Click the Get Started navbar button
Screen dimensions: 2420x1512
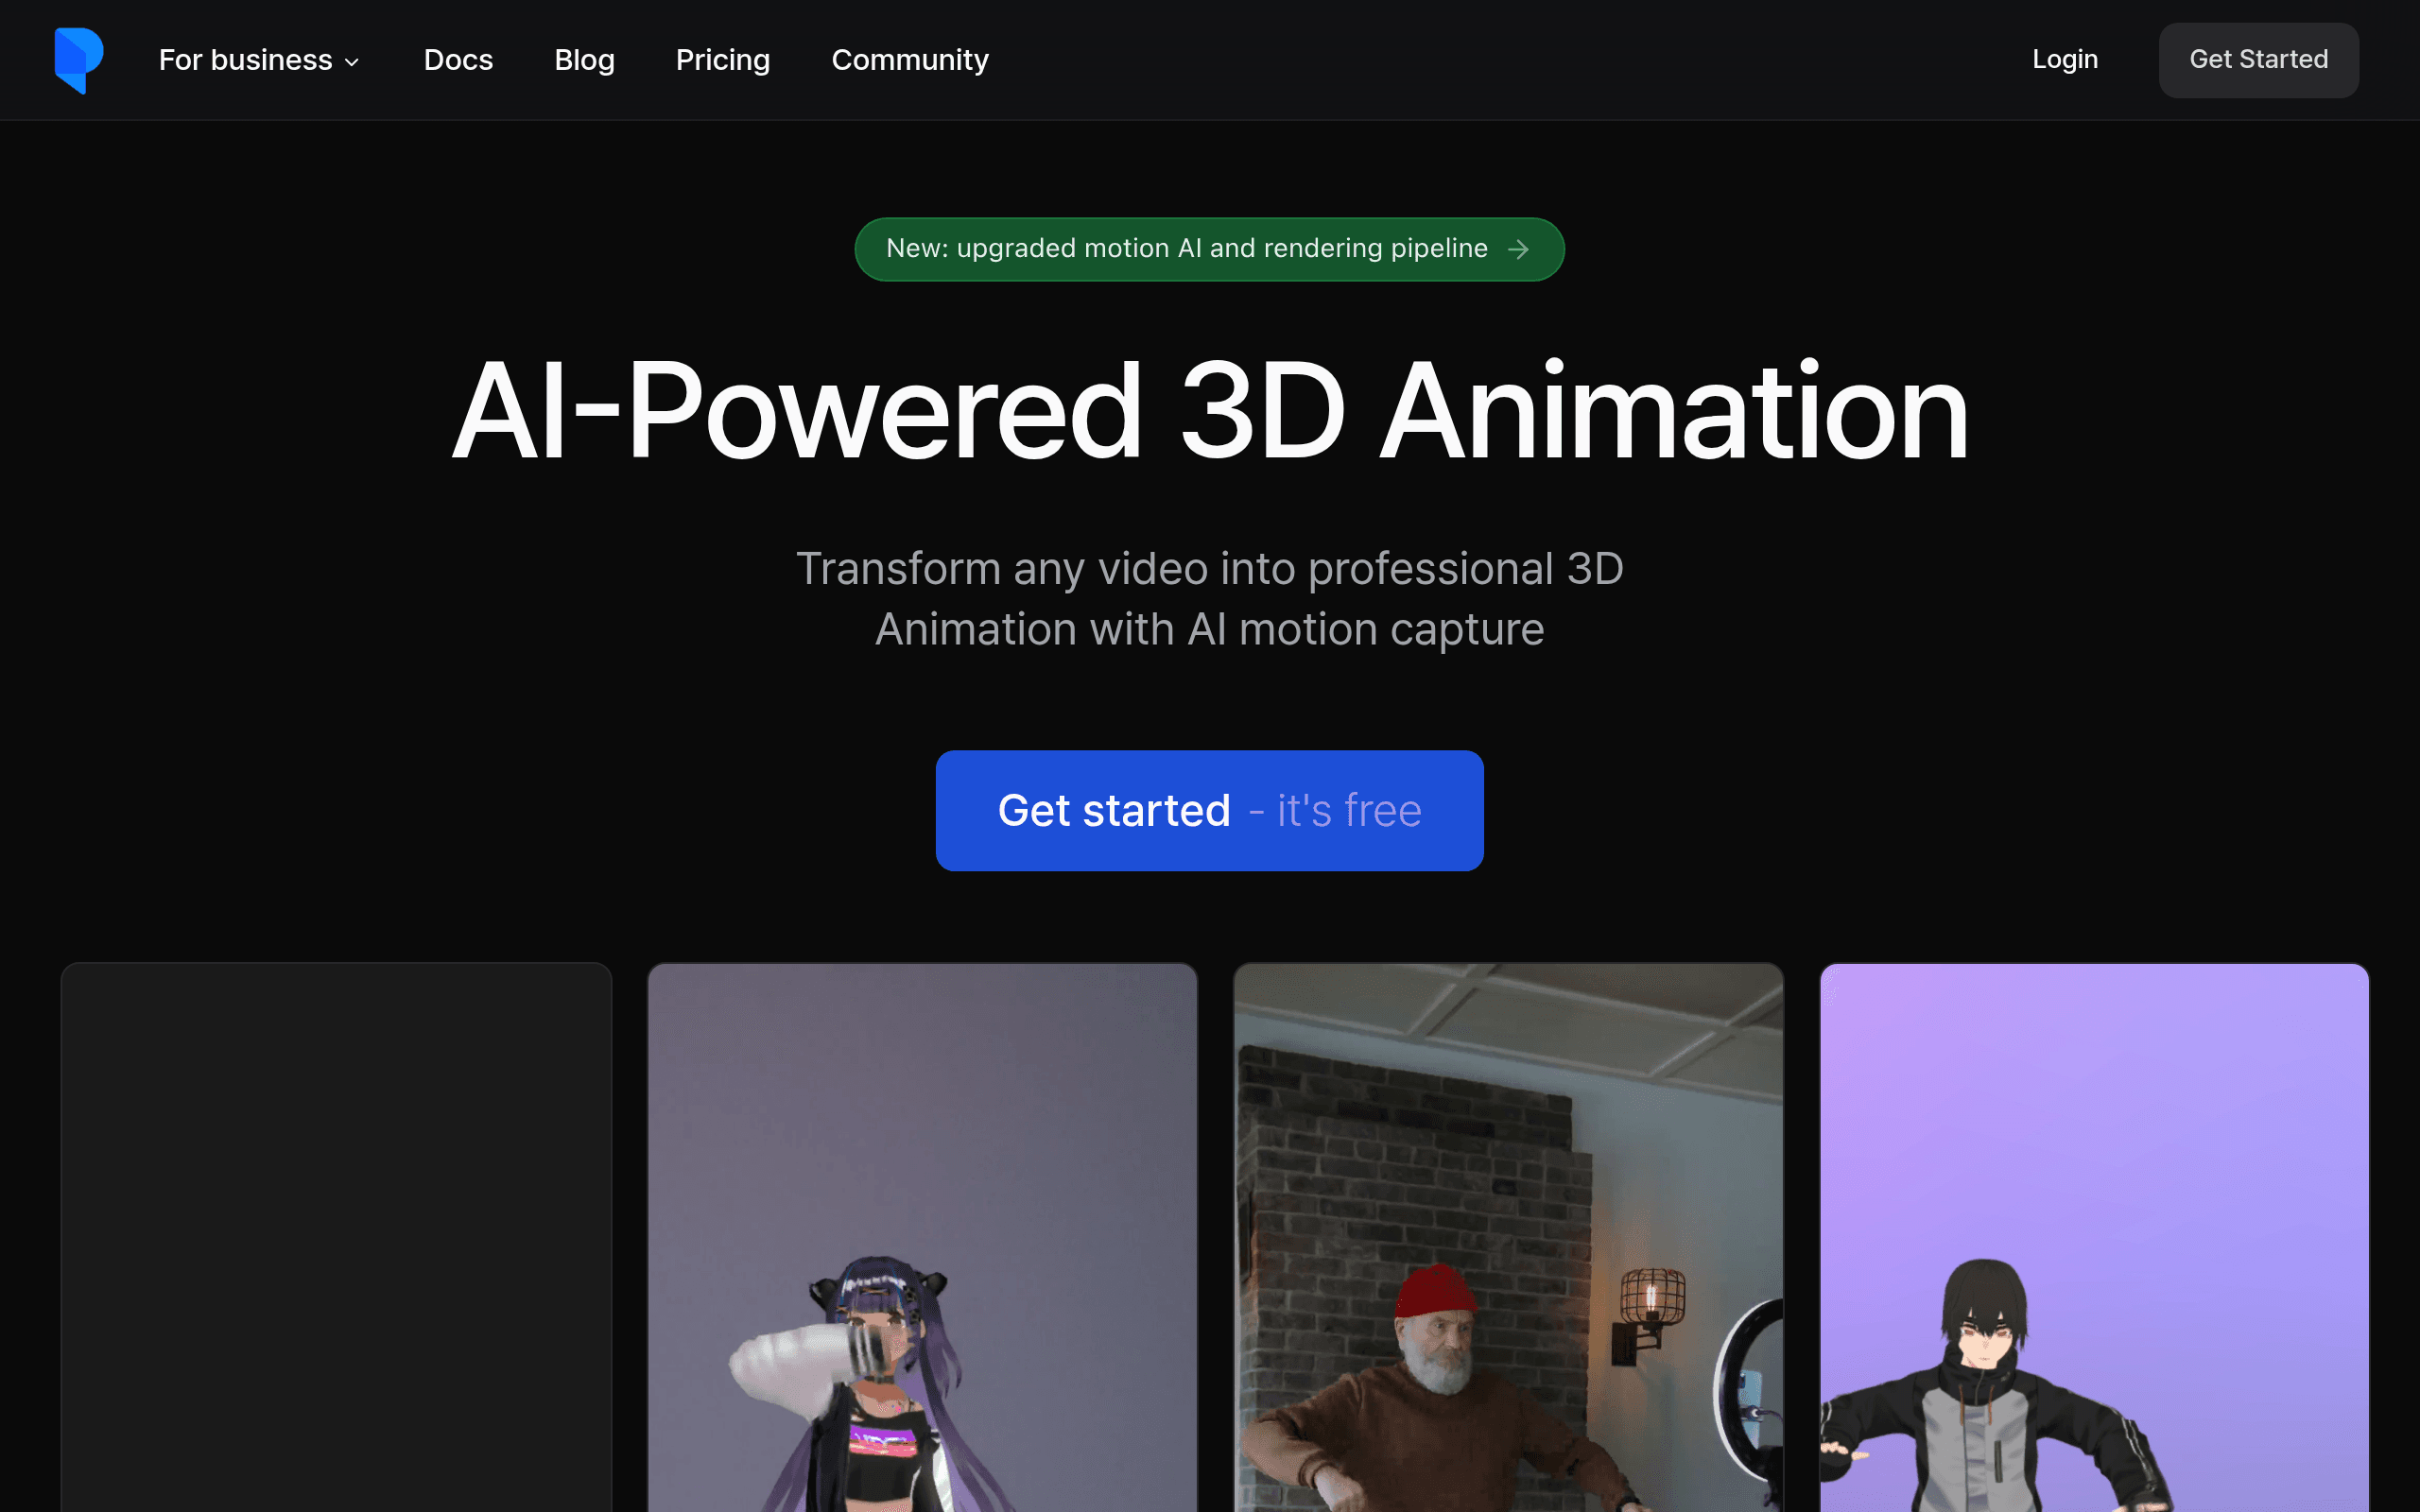tap(2258, 60)
